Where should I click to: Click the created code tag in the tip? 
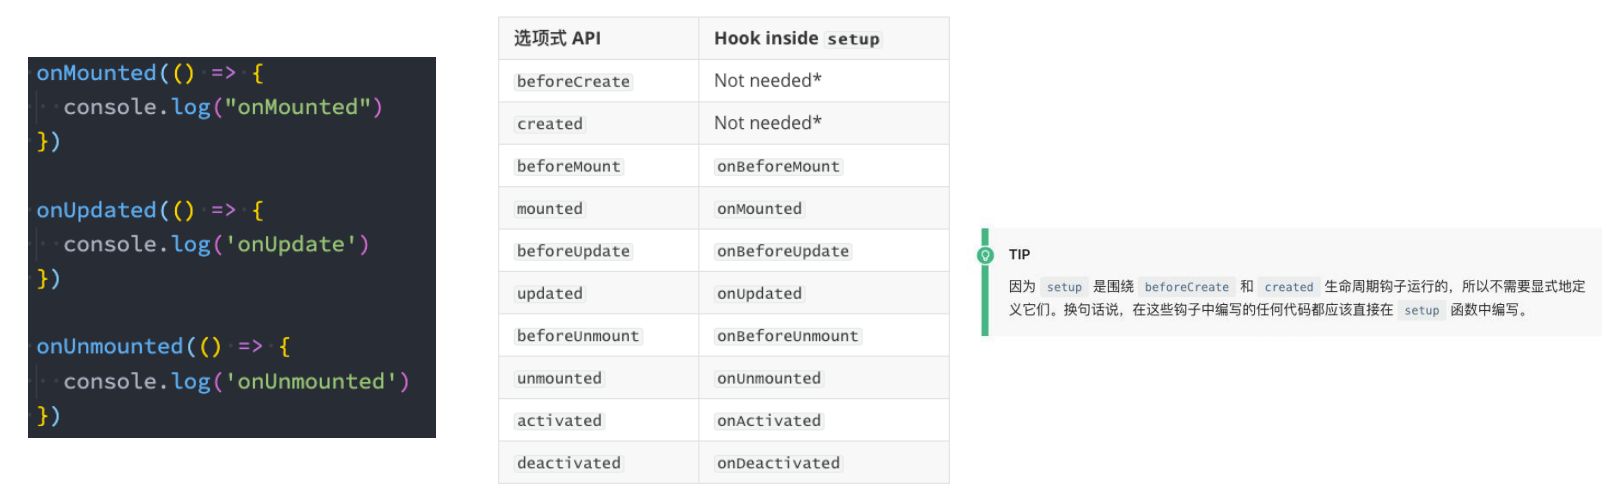pos(1289,287)
